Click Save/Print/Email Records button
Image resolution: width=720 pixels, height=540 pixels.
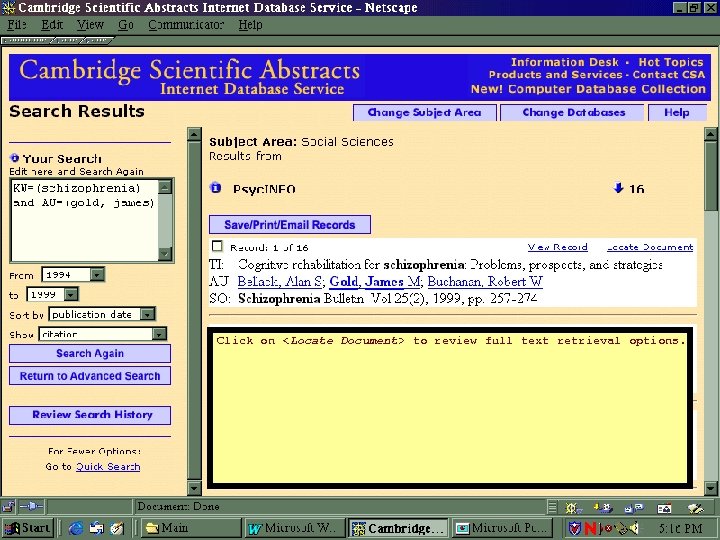pos(290,225)
